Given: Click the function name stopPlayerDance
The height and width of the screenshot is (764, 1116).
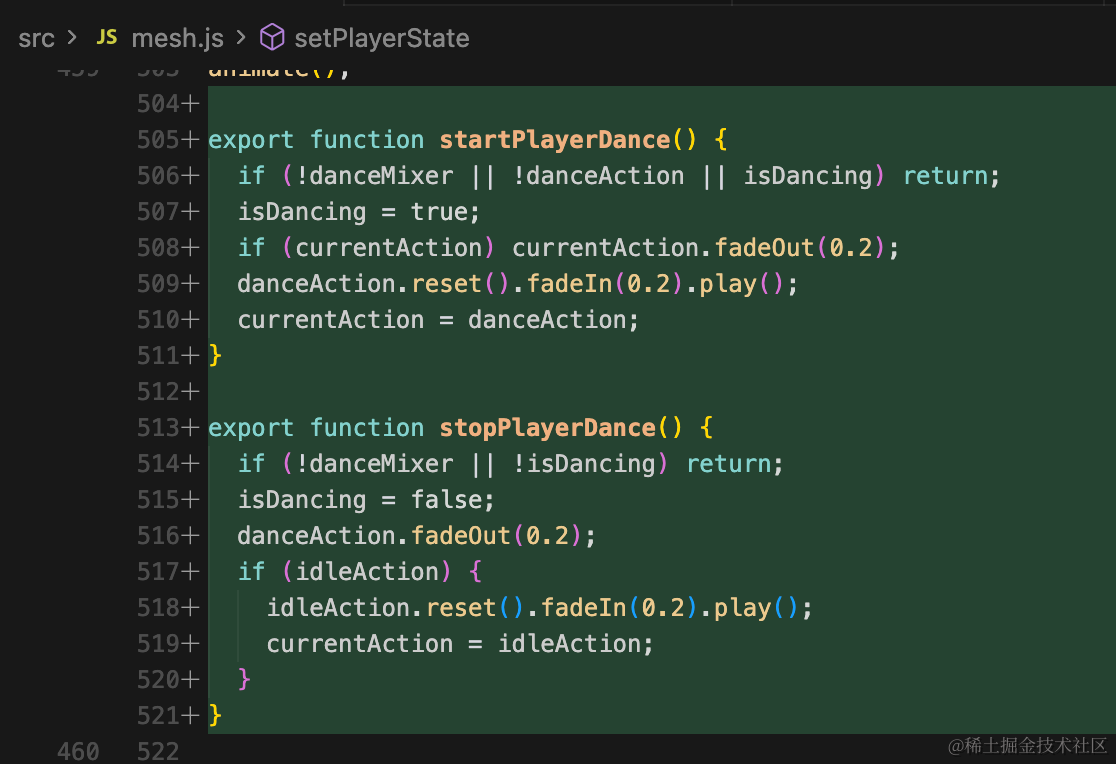Looking at the screenshot, I should [x=547, y=427].
